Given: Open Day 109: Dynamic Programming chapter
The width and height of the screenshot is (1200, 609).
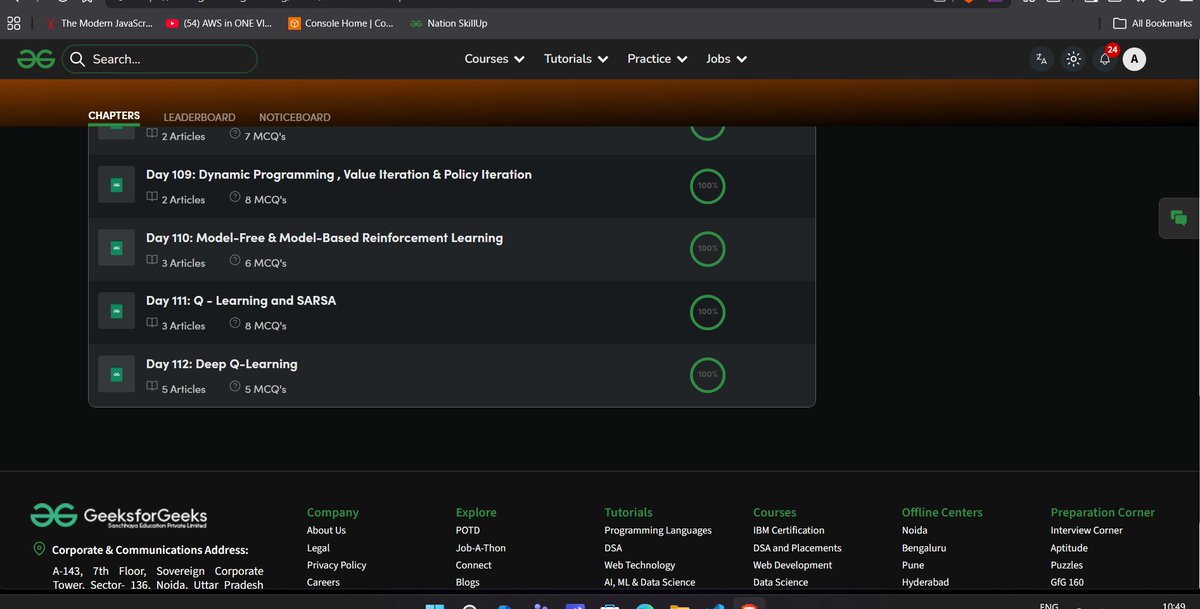Looking at the screenshot, I should pos(339,174).
